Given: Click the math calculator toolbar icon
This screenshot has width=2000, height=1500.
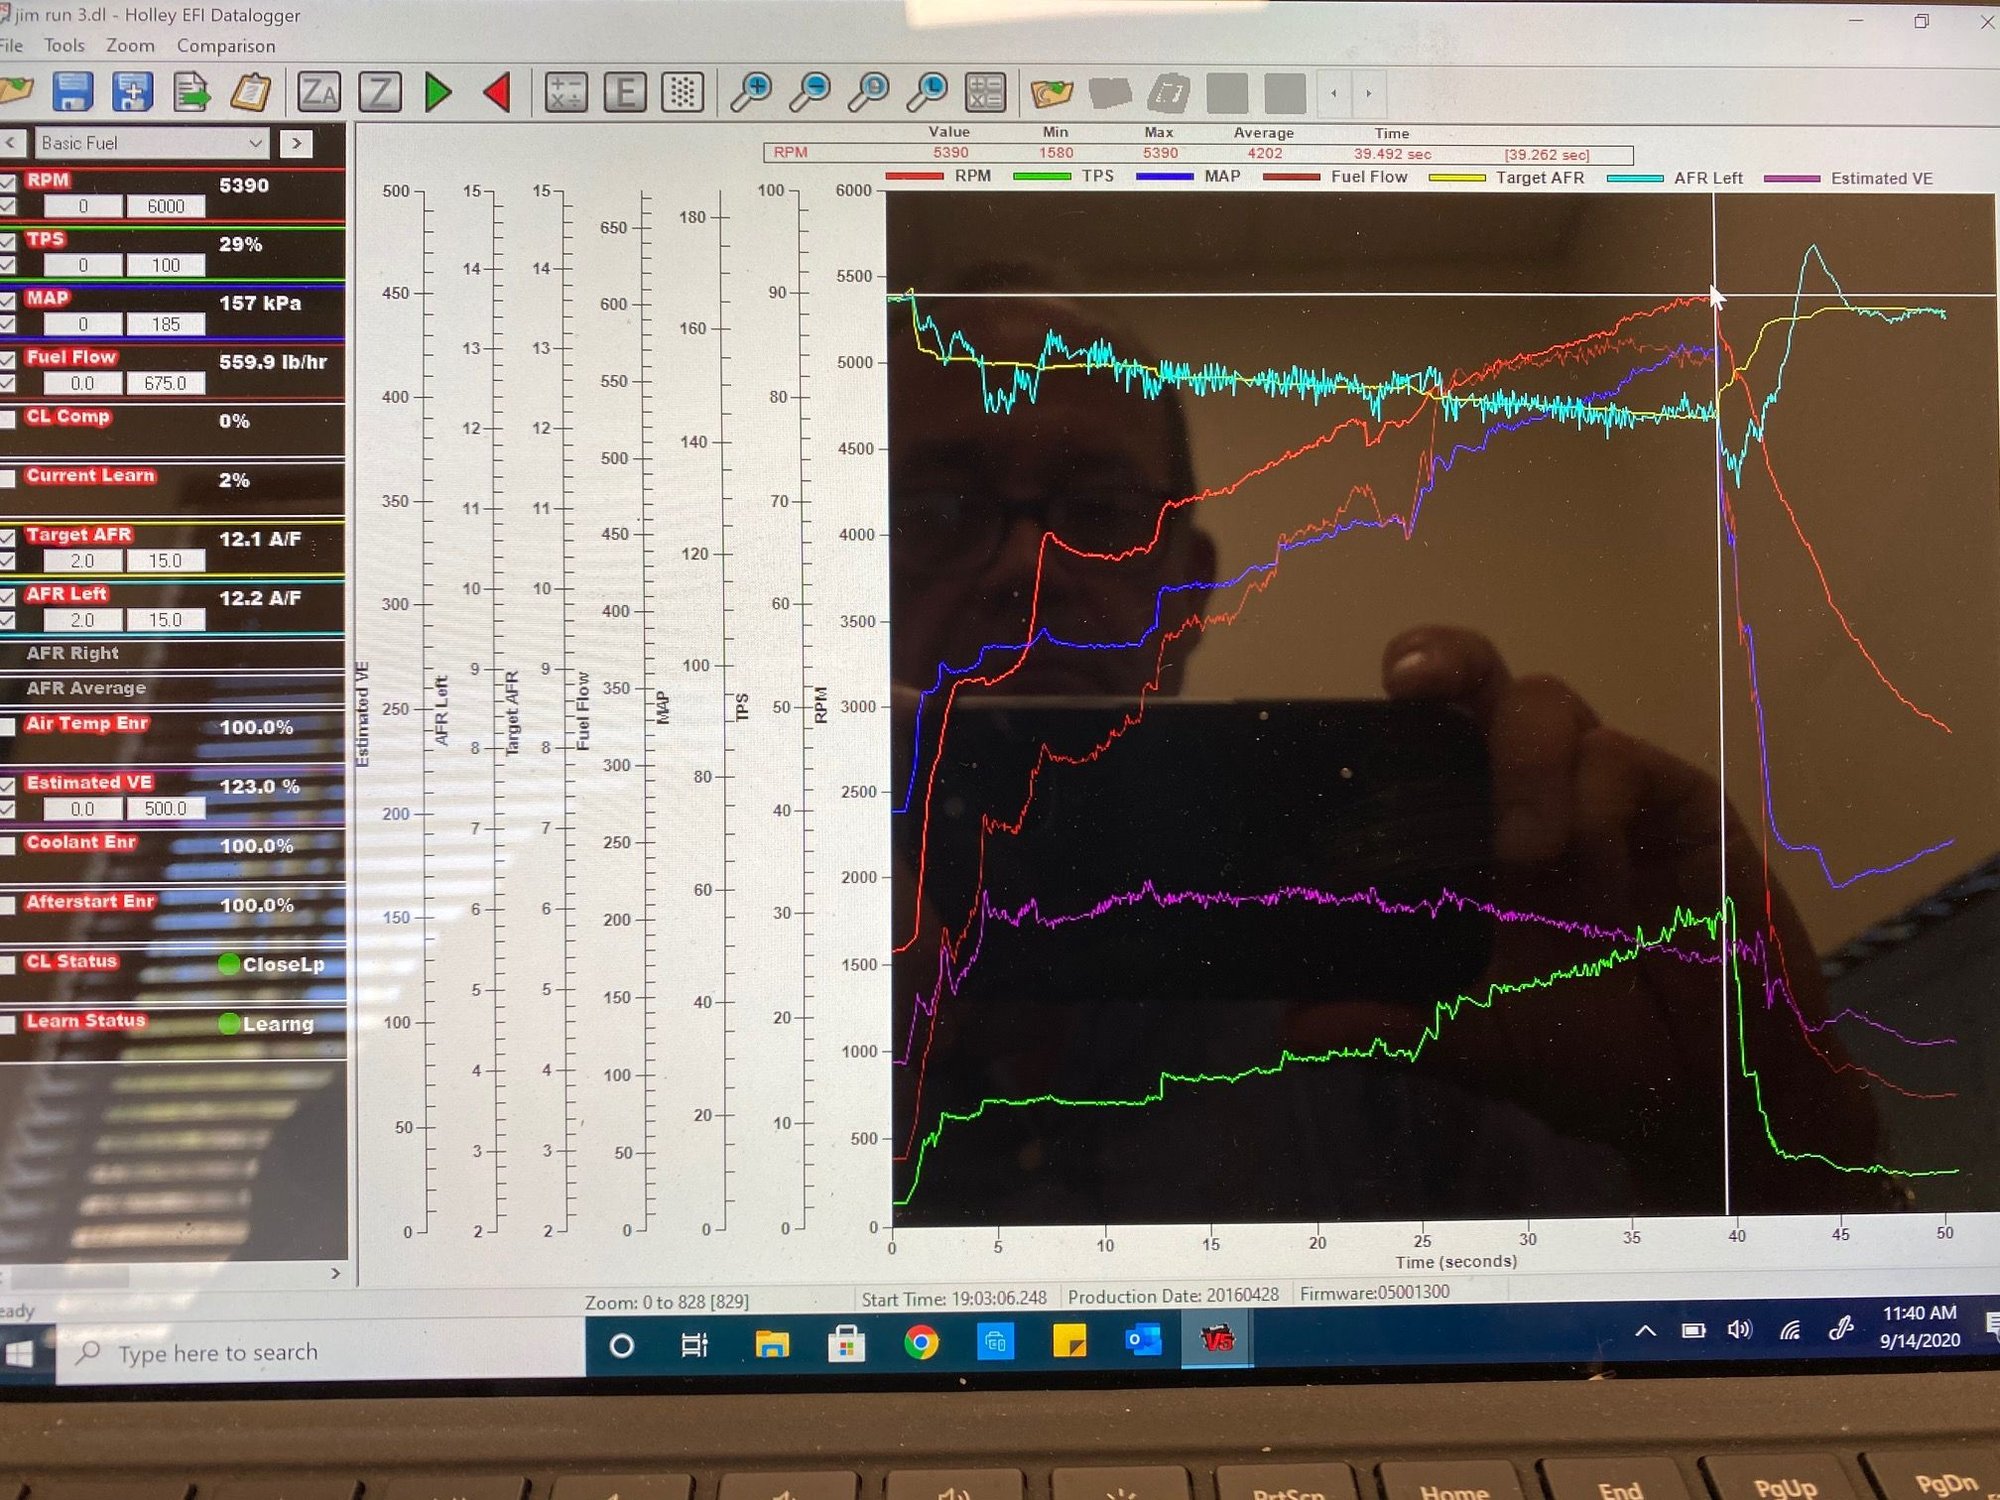Looking at the screenshot, I should pos(566,92).
